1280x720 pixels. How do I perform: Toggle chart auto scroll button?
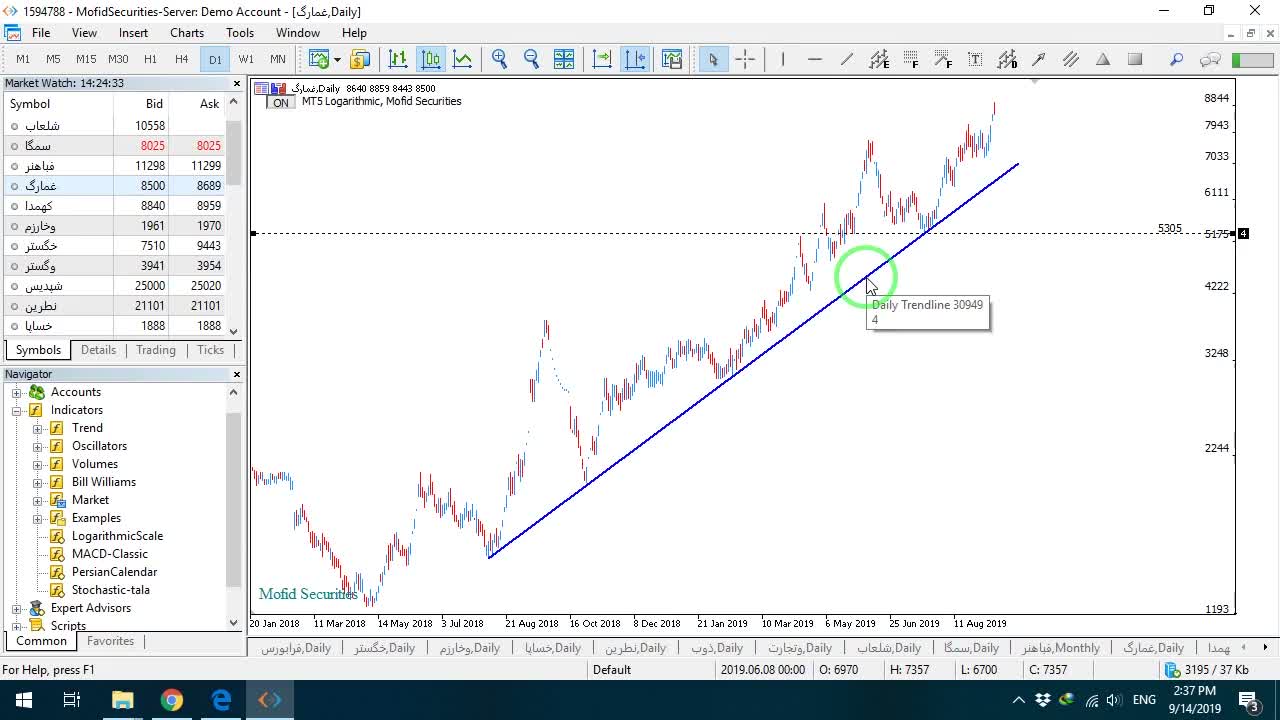click(x=603, y=59)
